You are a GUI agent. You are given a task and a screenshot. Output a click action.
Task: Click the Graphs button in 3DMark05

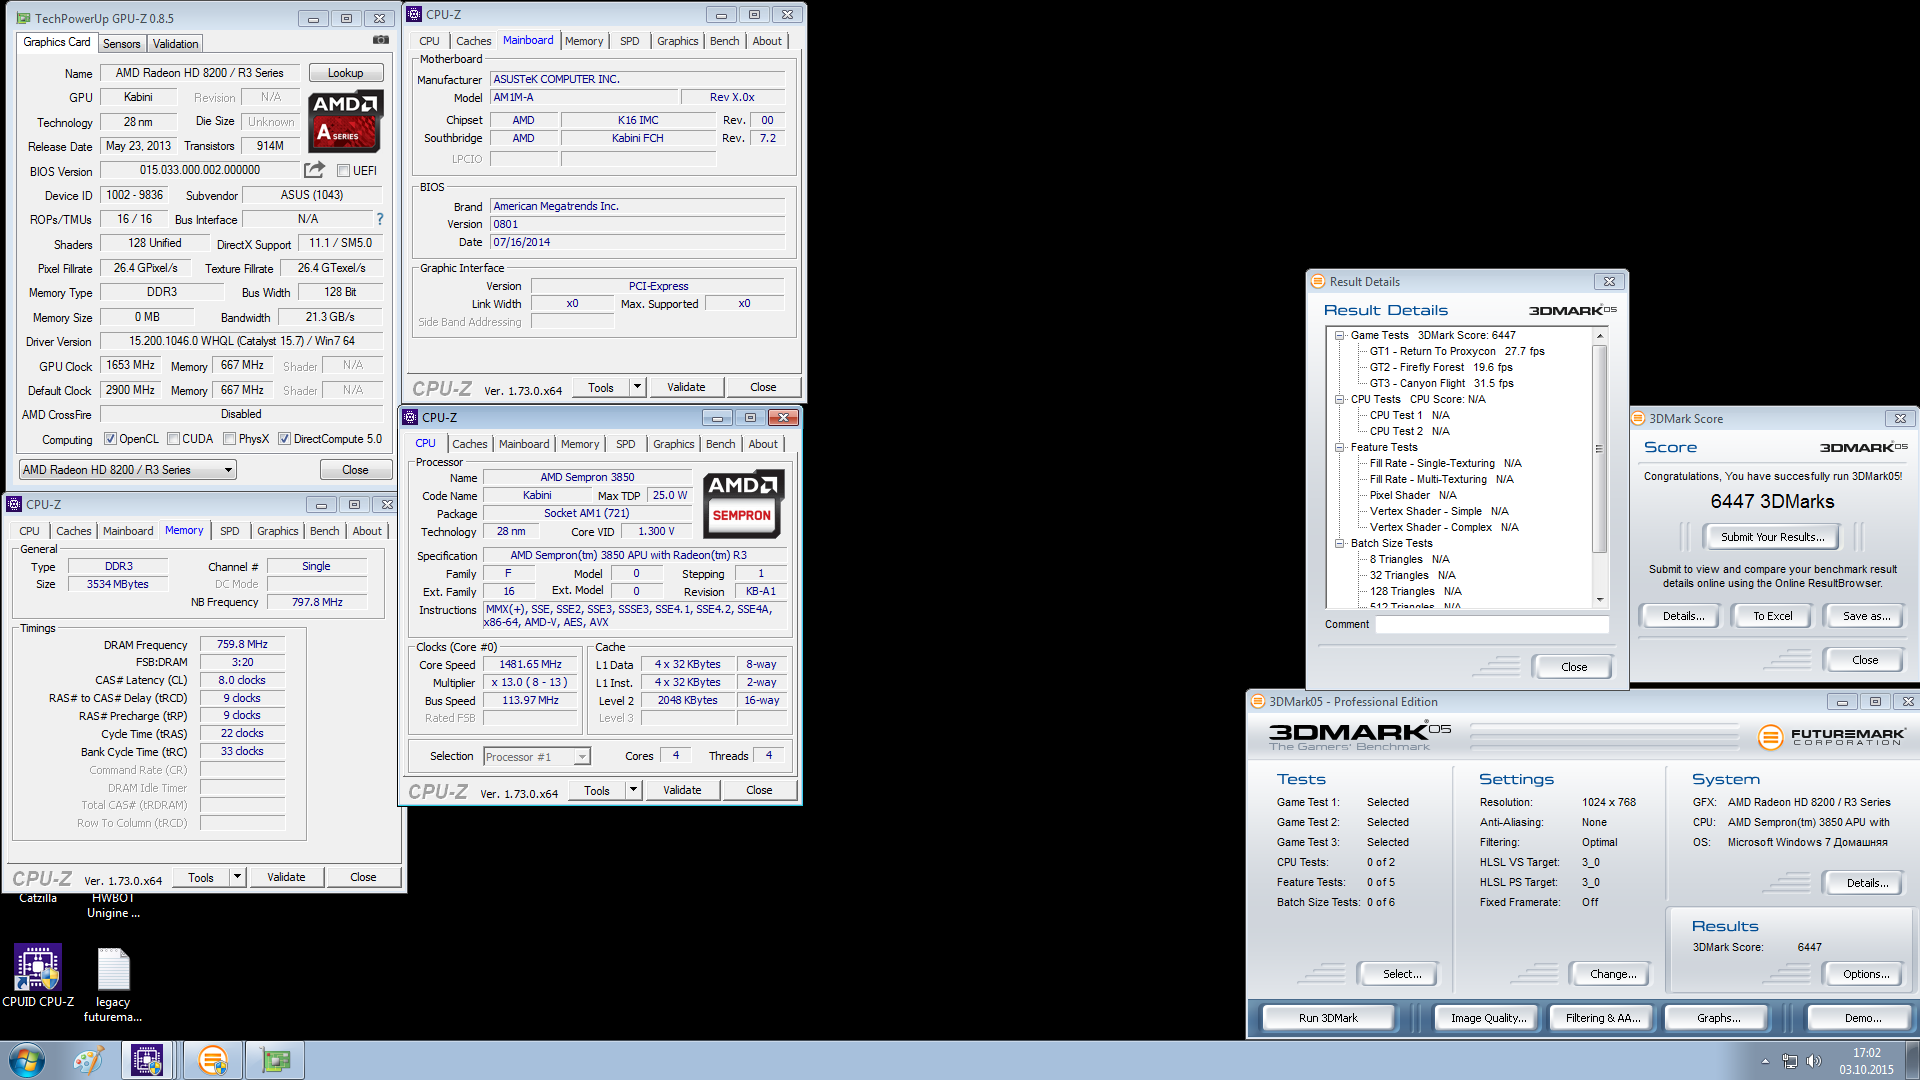click(1718, 1018)
